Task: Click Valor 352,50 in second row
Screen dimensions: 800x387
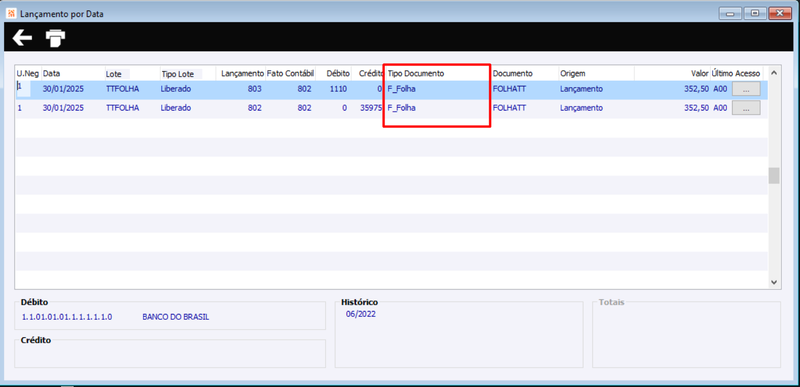Action: click(x=696, y=108)
